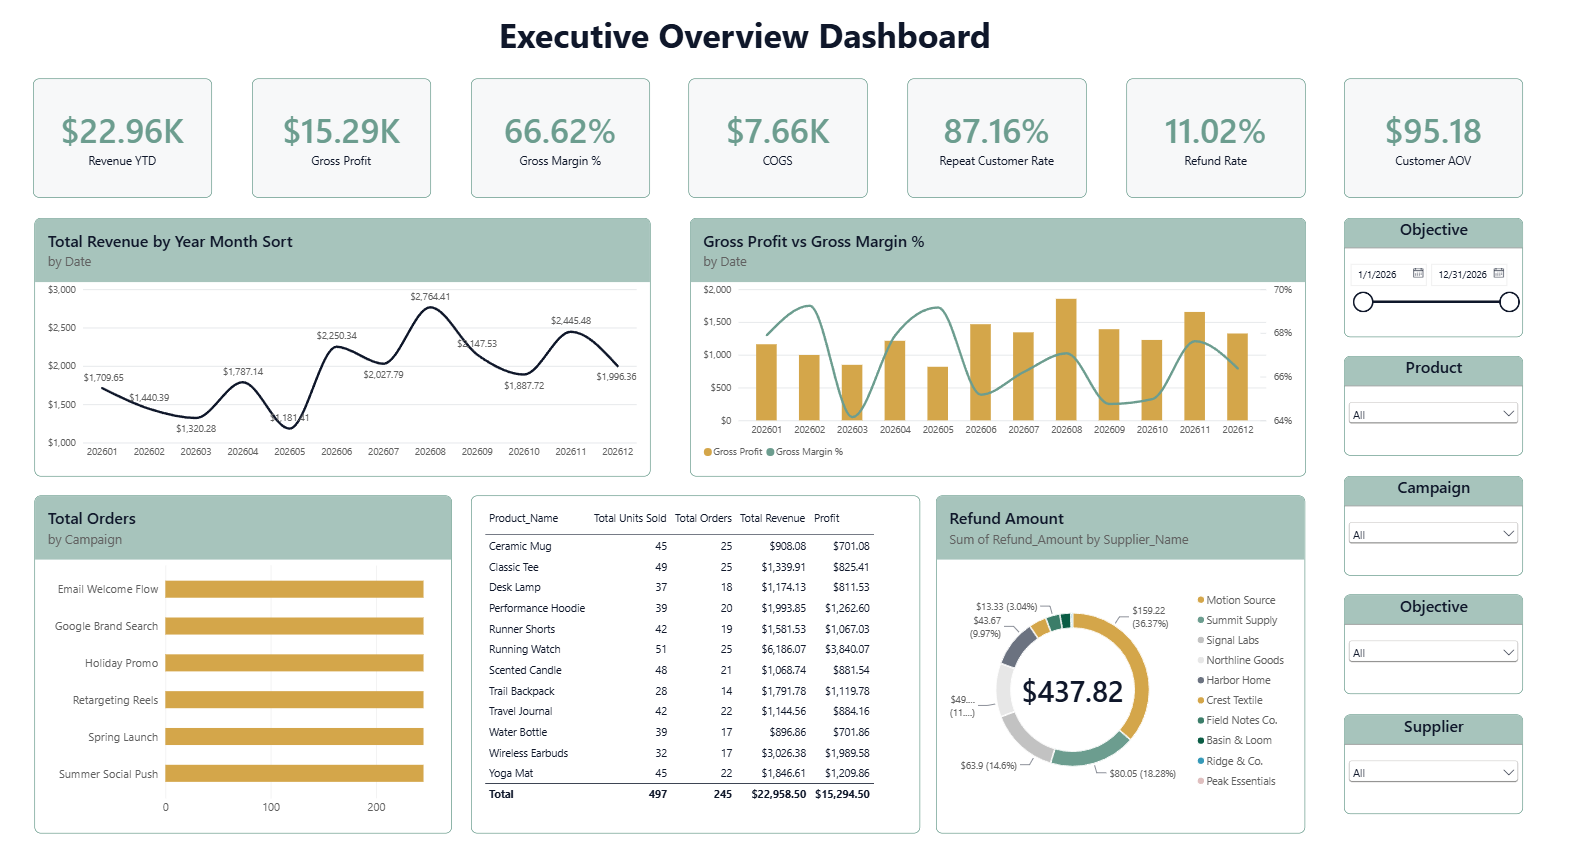Sort table by Product_Name column header
Image resolution: width=1573 pixels, height=865 pixels.
point(523,518)
